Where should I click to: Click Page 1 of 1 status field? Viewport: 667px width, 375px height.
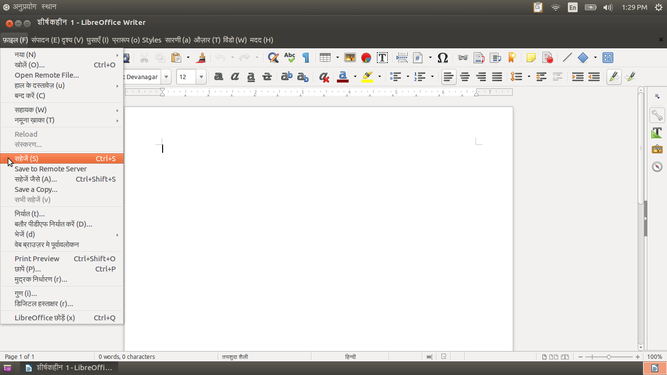click(x=20, y=357)
